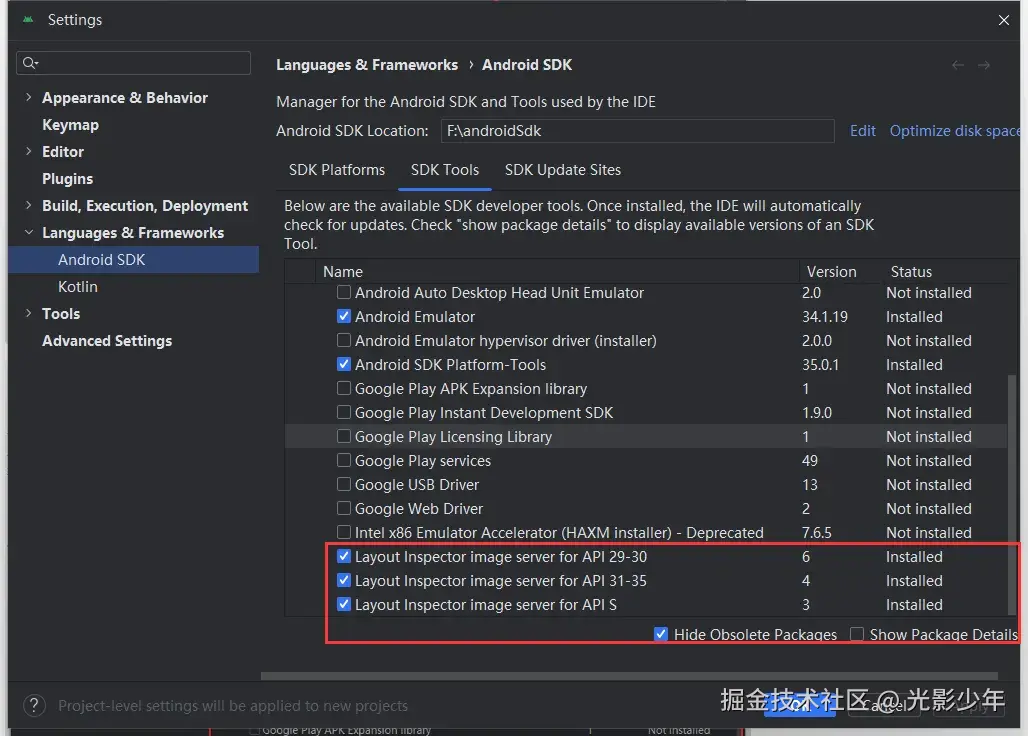The height and width of the screenshot is (736, 1028).
Task: Uncheck Layout Inspector image server API 29-30
Action: coord(344,556)
